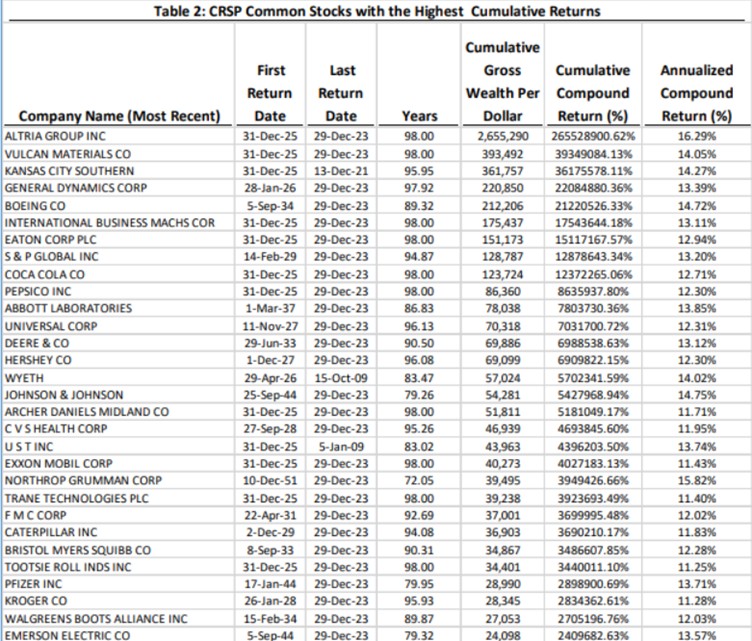Click Boeing's years value 89.32
The width and height of the screenshot is (752, 641).
419,206
